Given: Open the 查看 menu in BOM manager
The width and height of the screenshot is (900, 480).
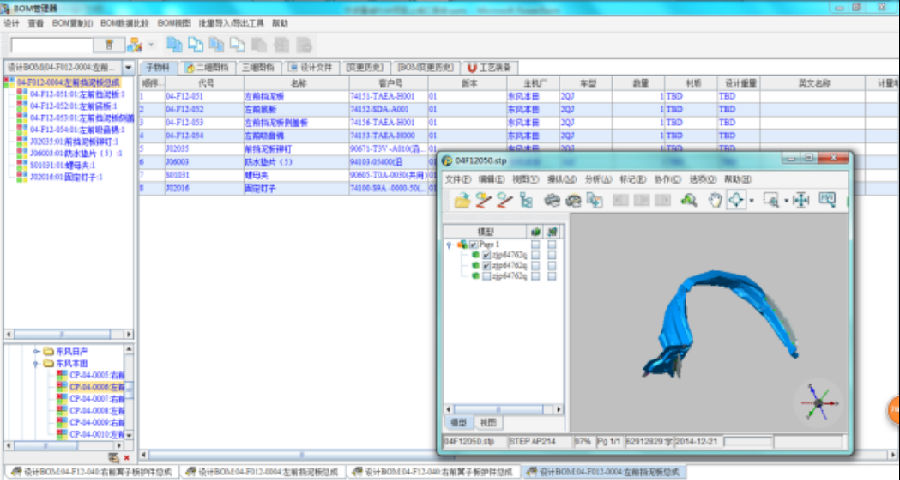Looking at the screenshot, I should point(36,24).
